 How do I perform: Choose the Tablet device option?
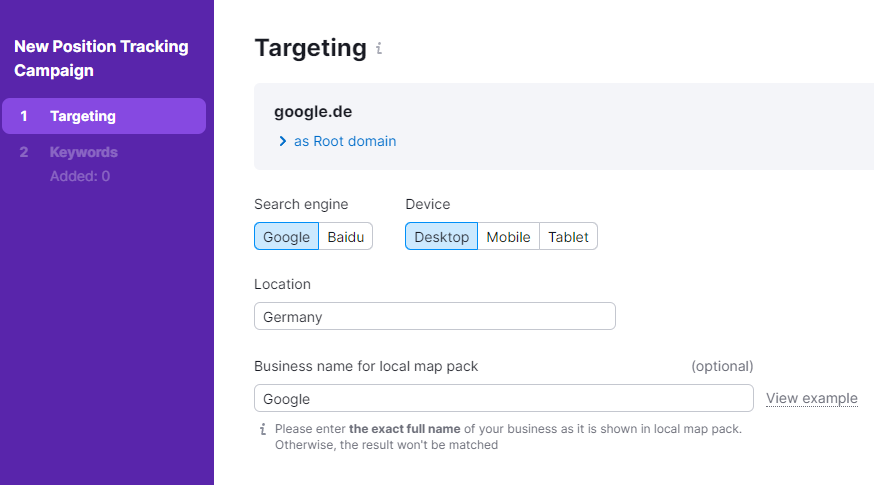tap(568, 237)
